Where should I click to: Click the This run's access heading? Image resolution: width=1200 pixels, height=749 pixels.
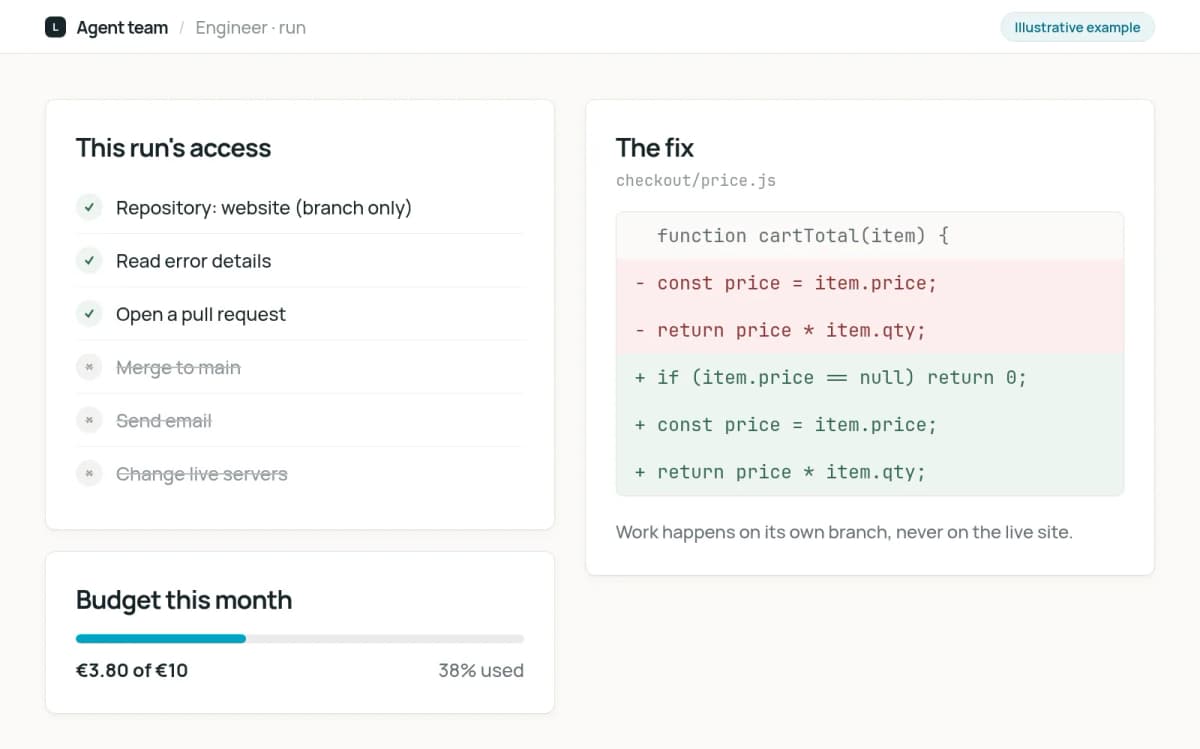click(174, 148)
